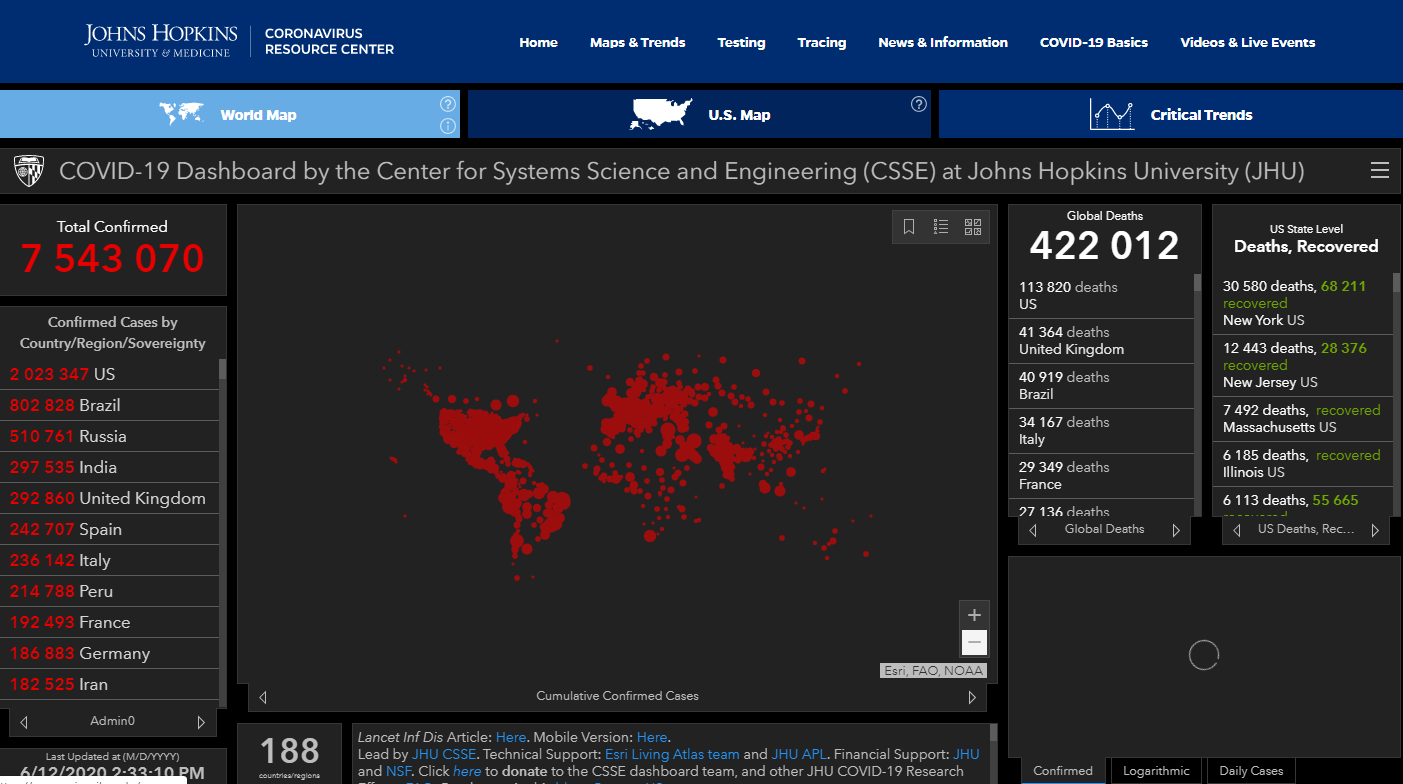Click the world map silhouette icon
Image resolution: width=1403 pixels, height=784 pixels.
[x=181, y=114]
